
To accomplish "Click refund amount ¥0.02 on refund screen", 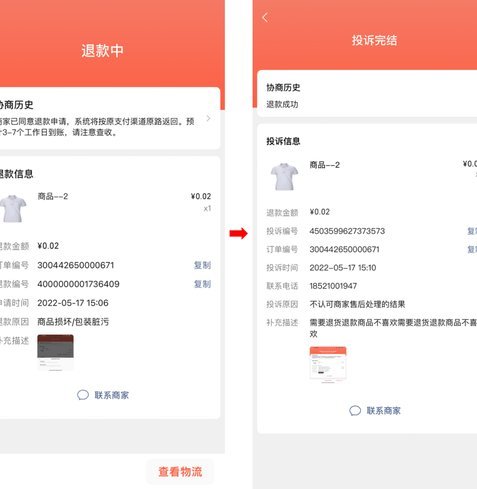I will (48, 246).
